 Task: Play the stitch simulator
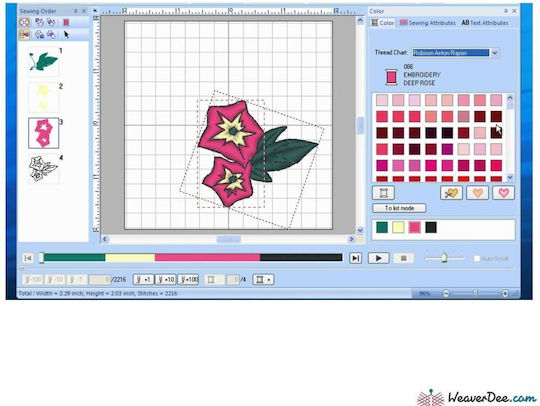378,258
